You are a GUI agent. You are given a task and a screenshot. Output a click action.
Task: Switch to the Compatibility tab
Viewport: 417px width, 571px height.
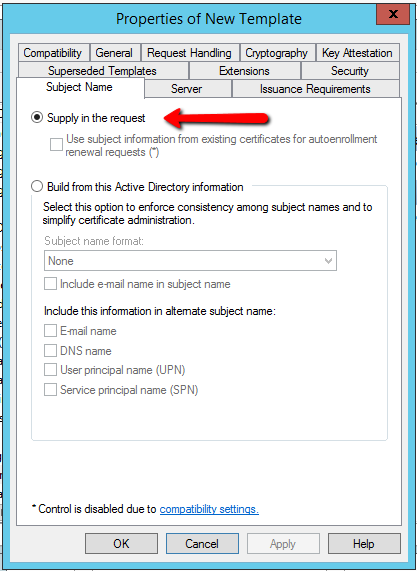click(53, 53)
